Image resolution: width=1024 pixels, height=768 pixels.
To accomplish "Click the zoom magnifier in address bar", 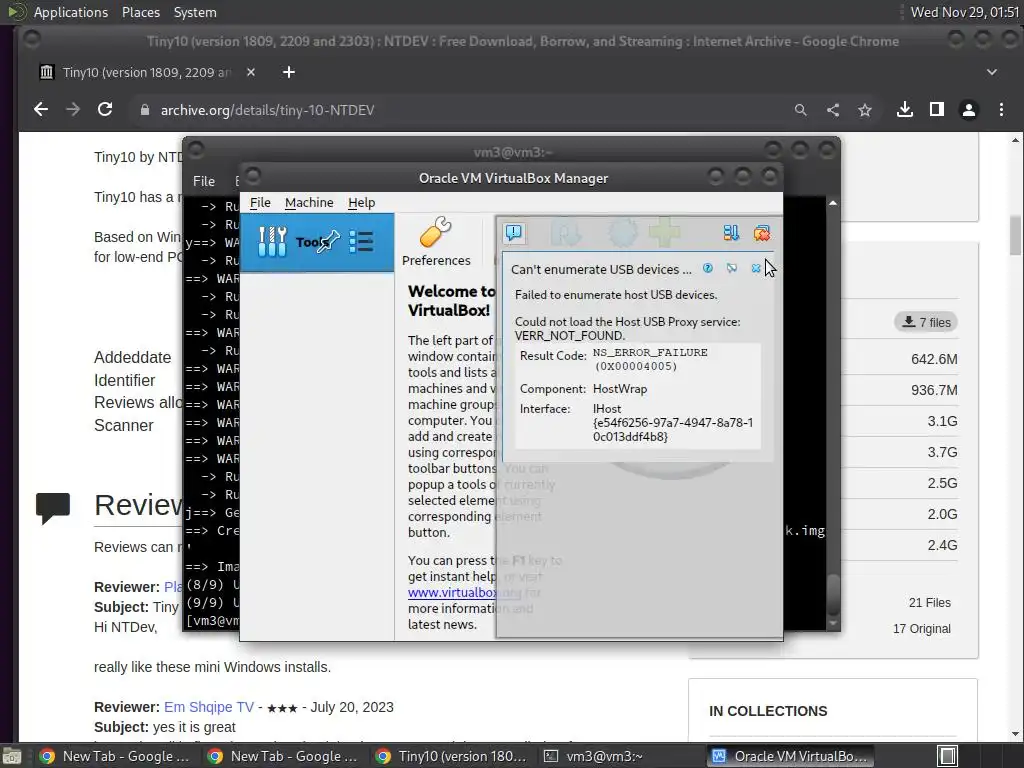I will [801, 110].
